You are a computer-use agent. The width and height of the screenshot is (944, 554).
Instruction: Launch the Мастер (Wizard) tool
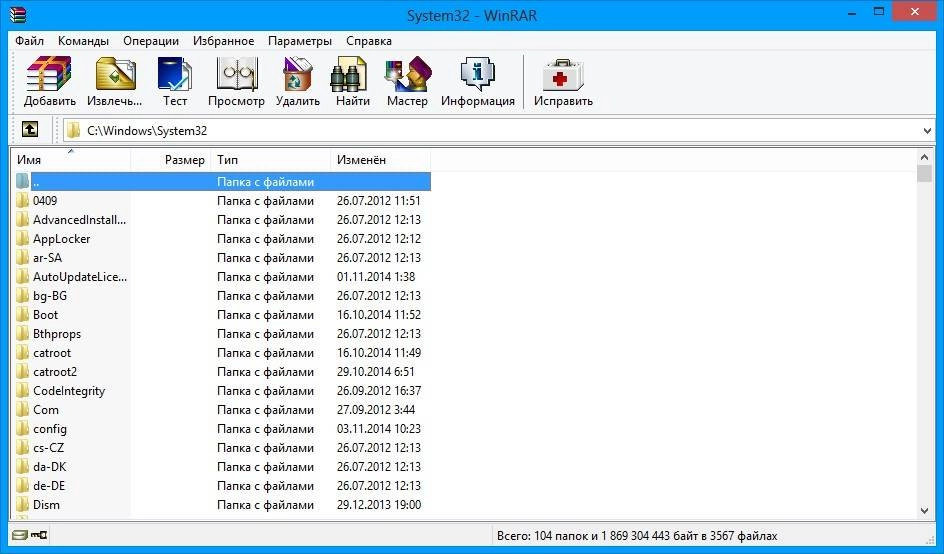point(408,74)
